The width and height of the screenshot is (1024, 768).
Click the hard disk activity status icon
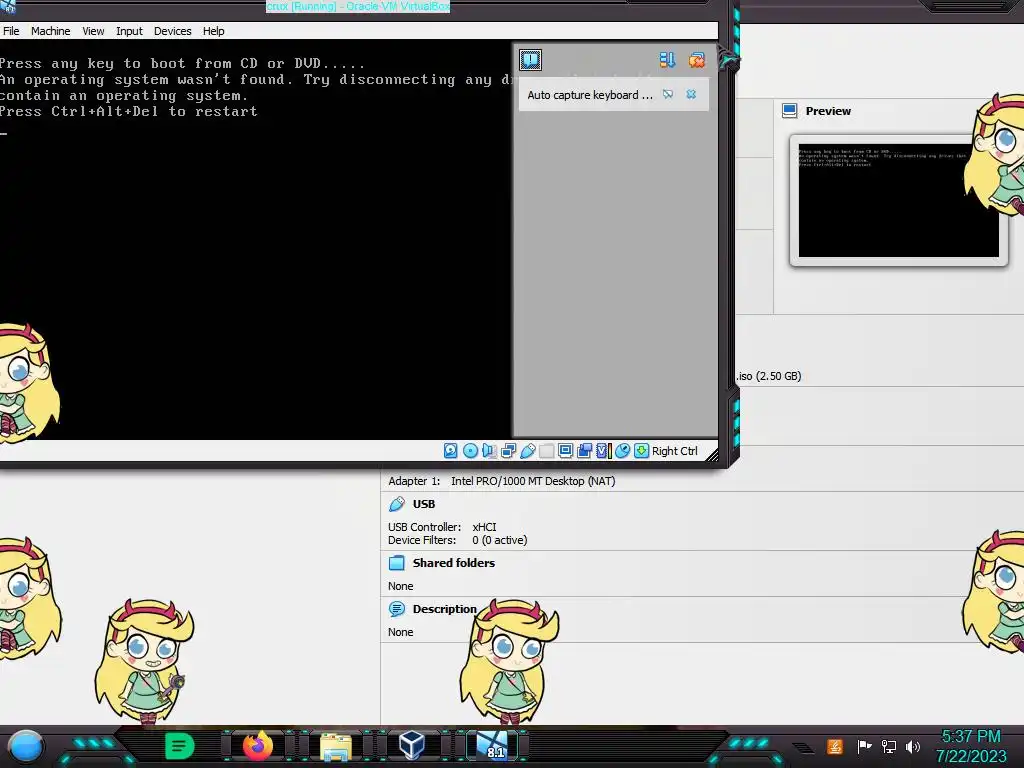tap(451, 451)
